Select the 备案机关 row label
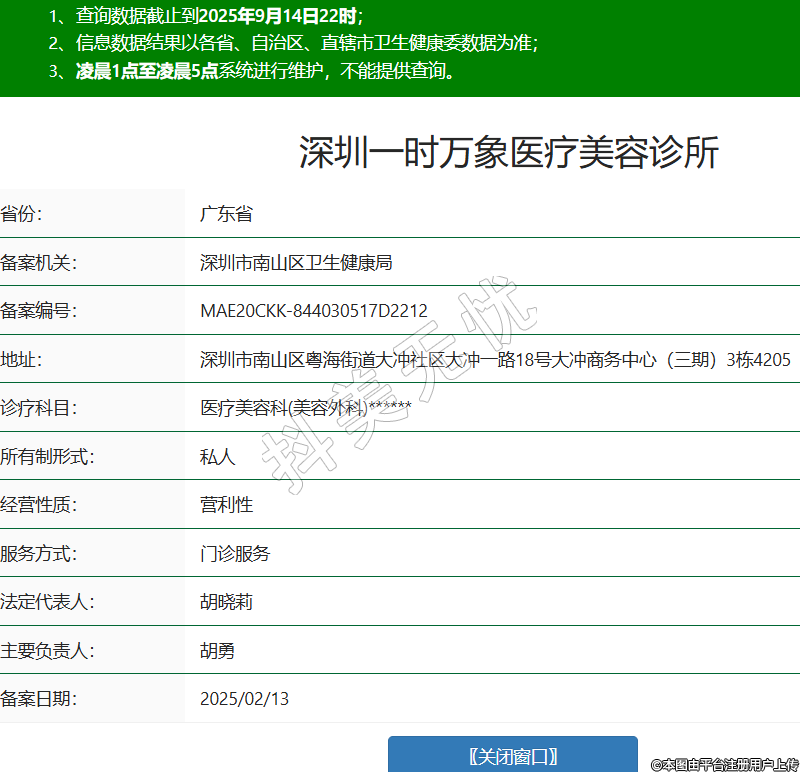The height and width of the screenshot is (772, 800). coord(39,263)
